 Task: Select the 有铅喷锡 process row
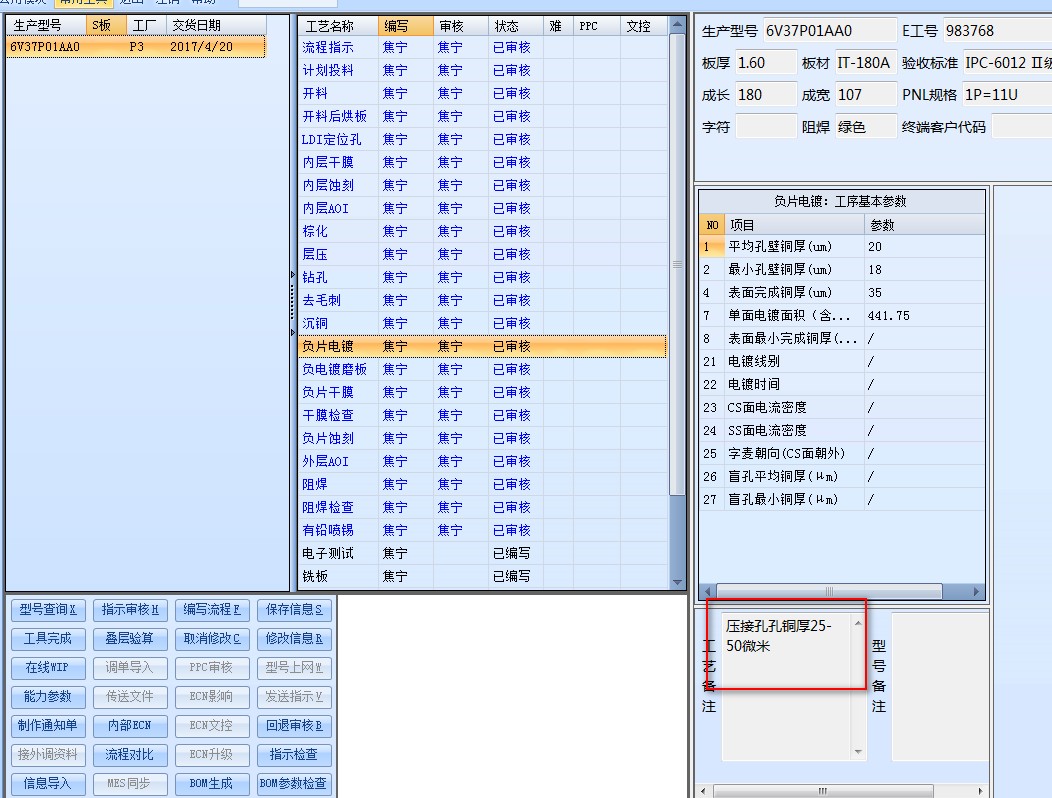[483, 530]
